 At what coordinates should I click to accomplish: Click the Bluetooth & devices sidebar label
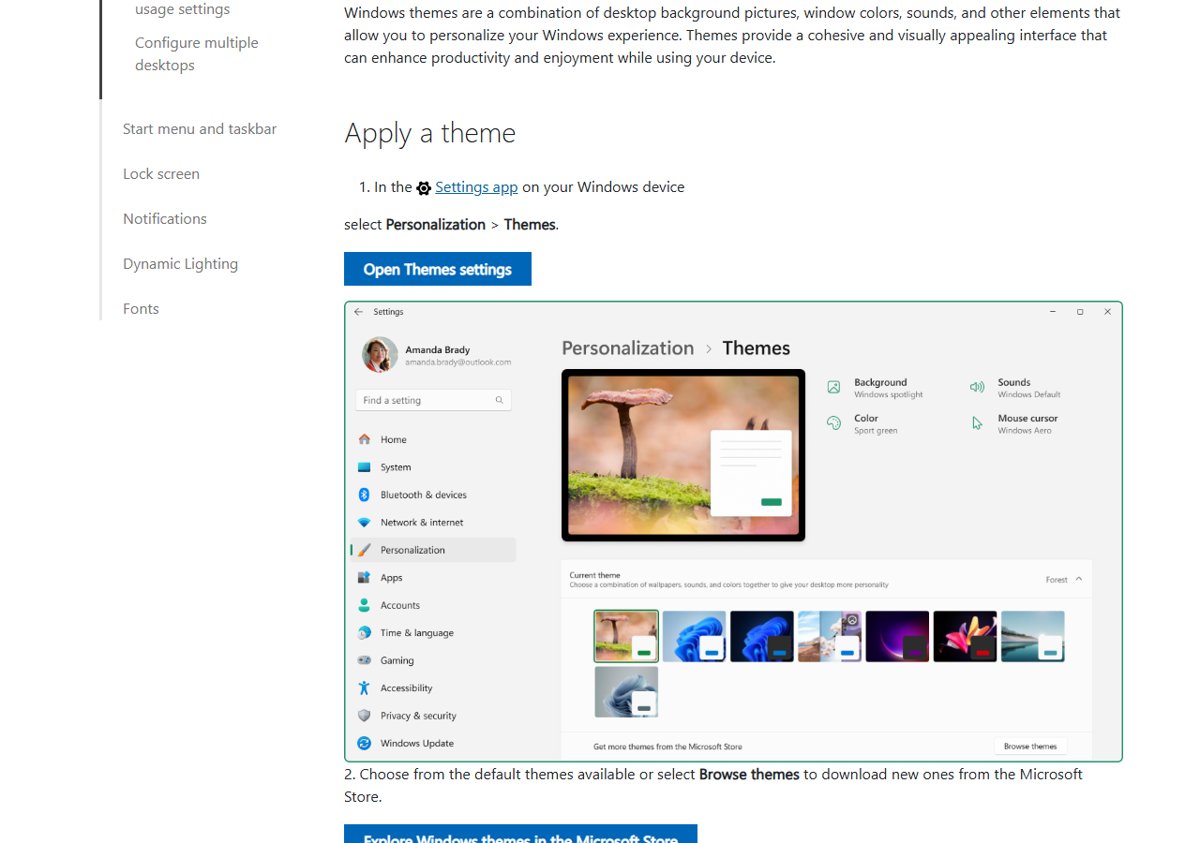(423, 494)
